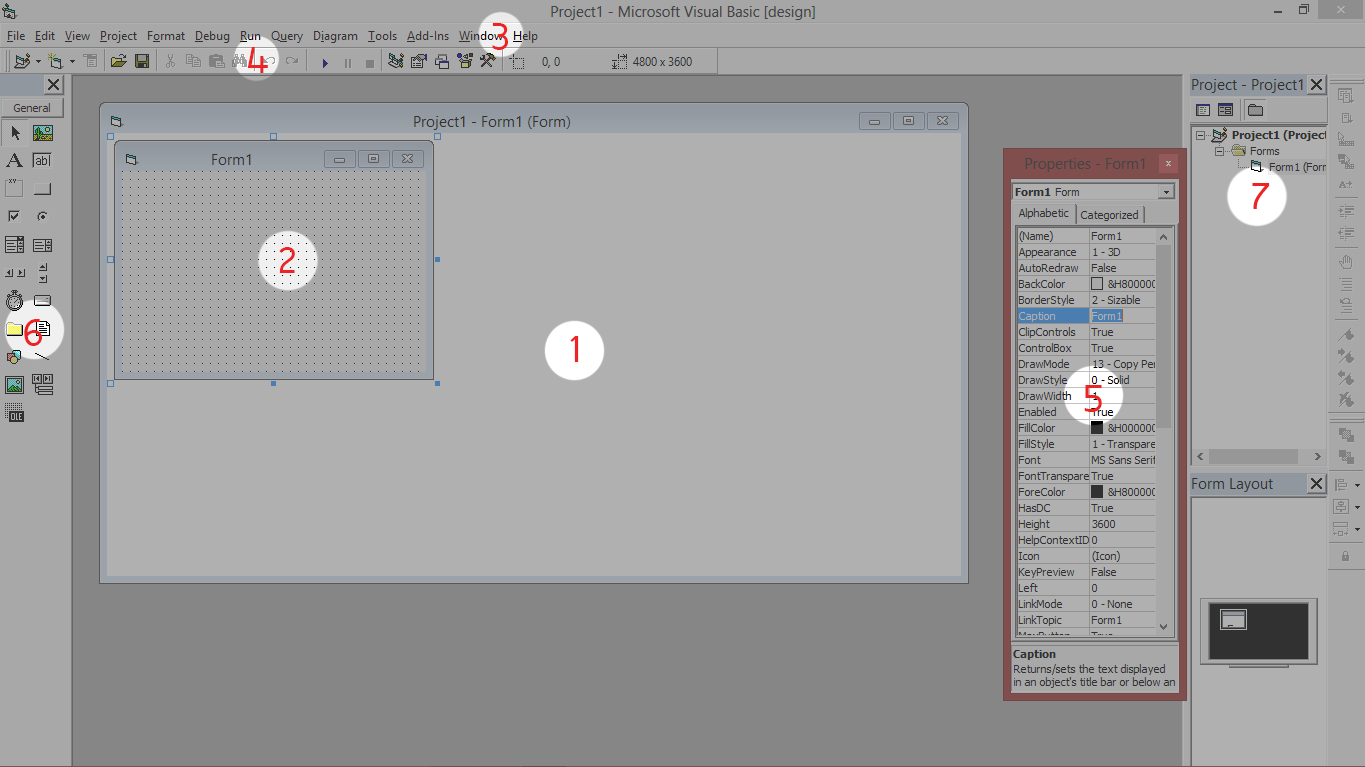
Task: Pick the CommandButton control from the toolbox
Action: [42, 187]
